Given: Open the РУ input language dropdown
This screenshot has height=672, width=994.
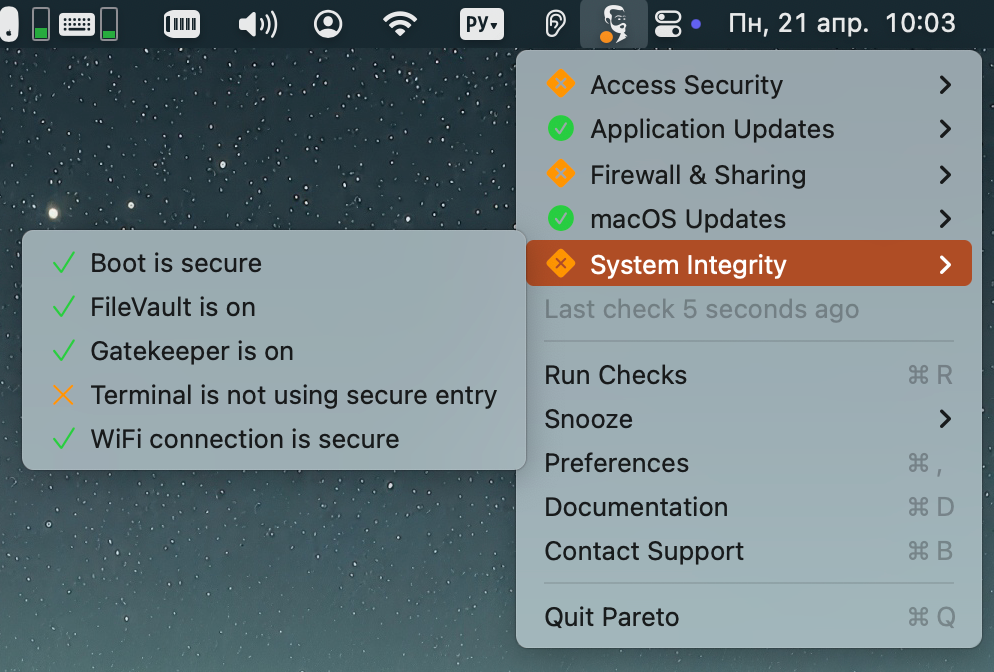Looking at the screenshot, I should (482, 24).
